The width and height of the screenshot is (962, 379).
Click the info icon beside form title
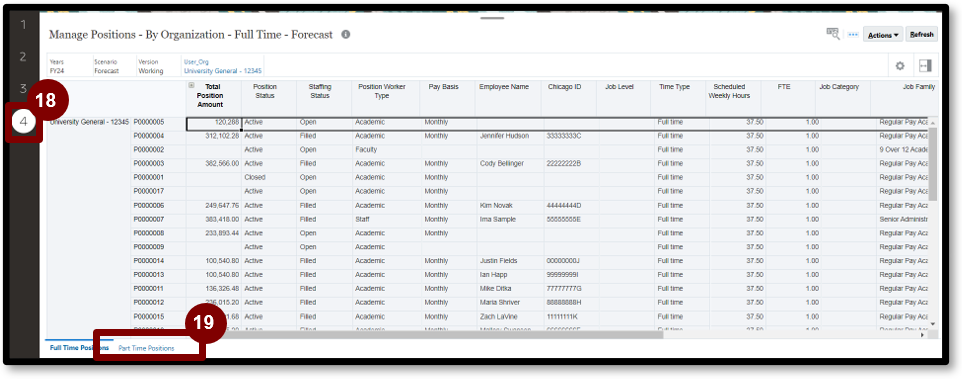coord(346,34)
